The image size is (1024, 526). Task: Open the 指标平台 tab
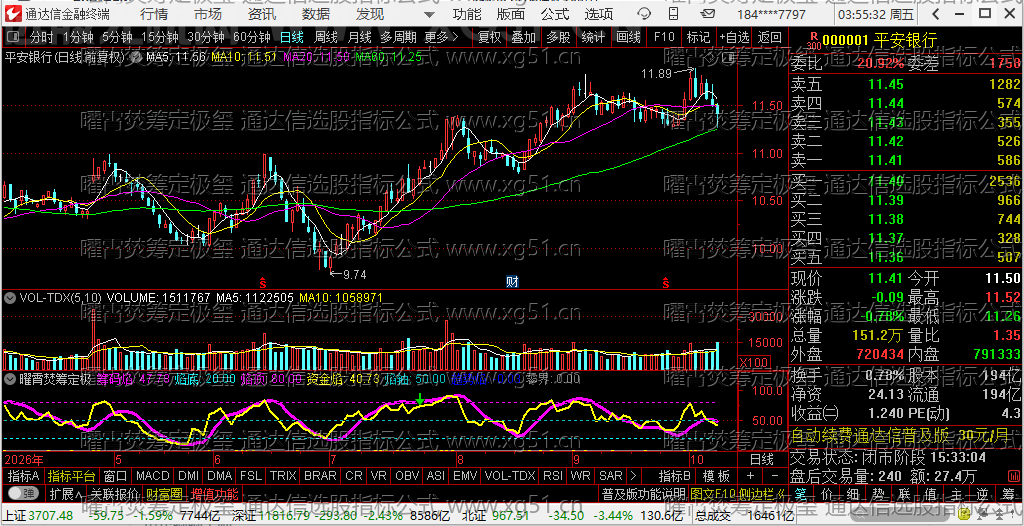pos(72,476)
